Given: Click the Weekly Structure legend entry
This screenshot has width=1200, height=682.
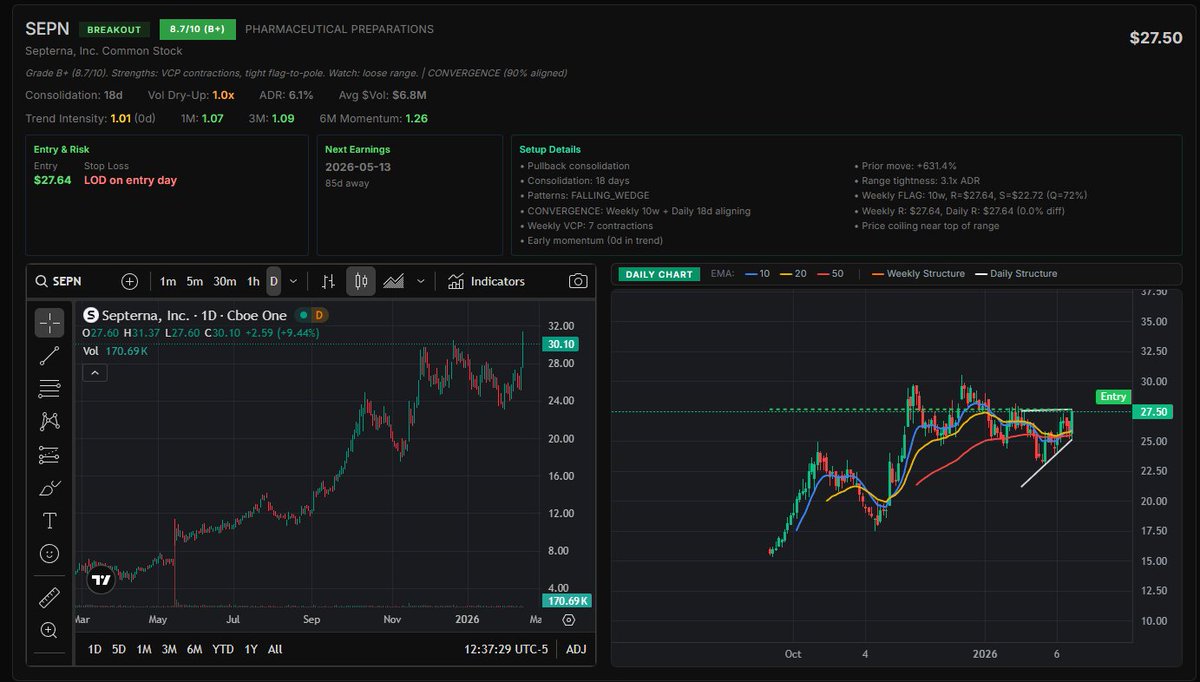Looking at the screenshot, I should click(x=919, y=273).
